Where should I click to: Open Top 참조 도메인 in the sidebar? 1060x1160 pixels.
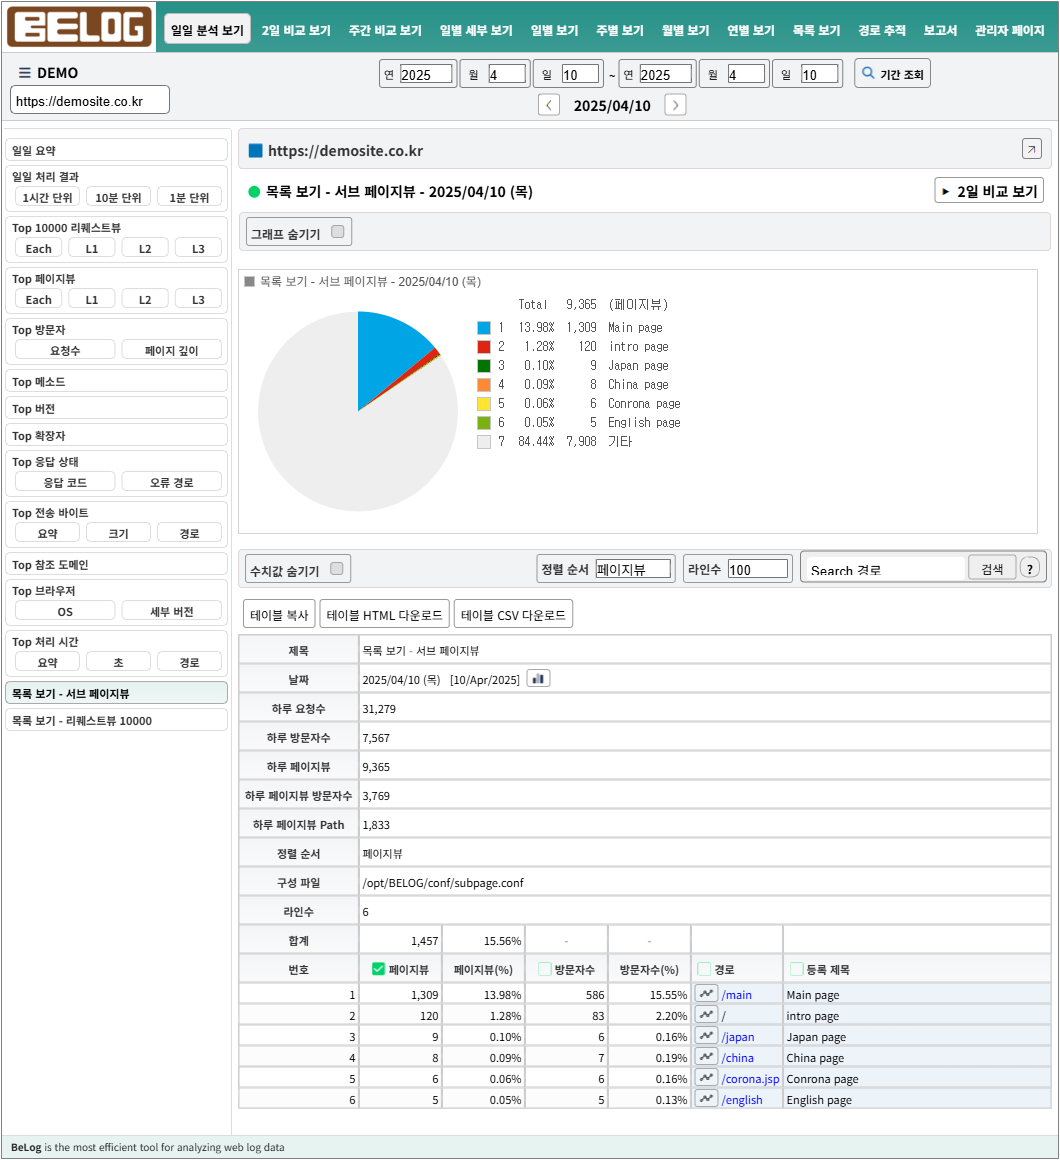[116, 564]
